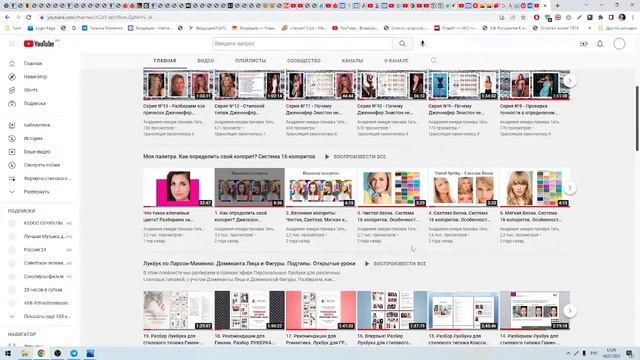Select the КАНАЛЫ channel tab
Image resolution: width=640 pixels, height=360 pixels.
click(x=353, y=60)
